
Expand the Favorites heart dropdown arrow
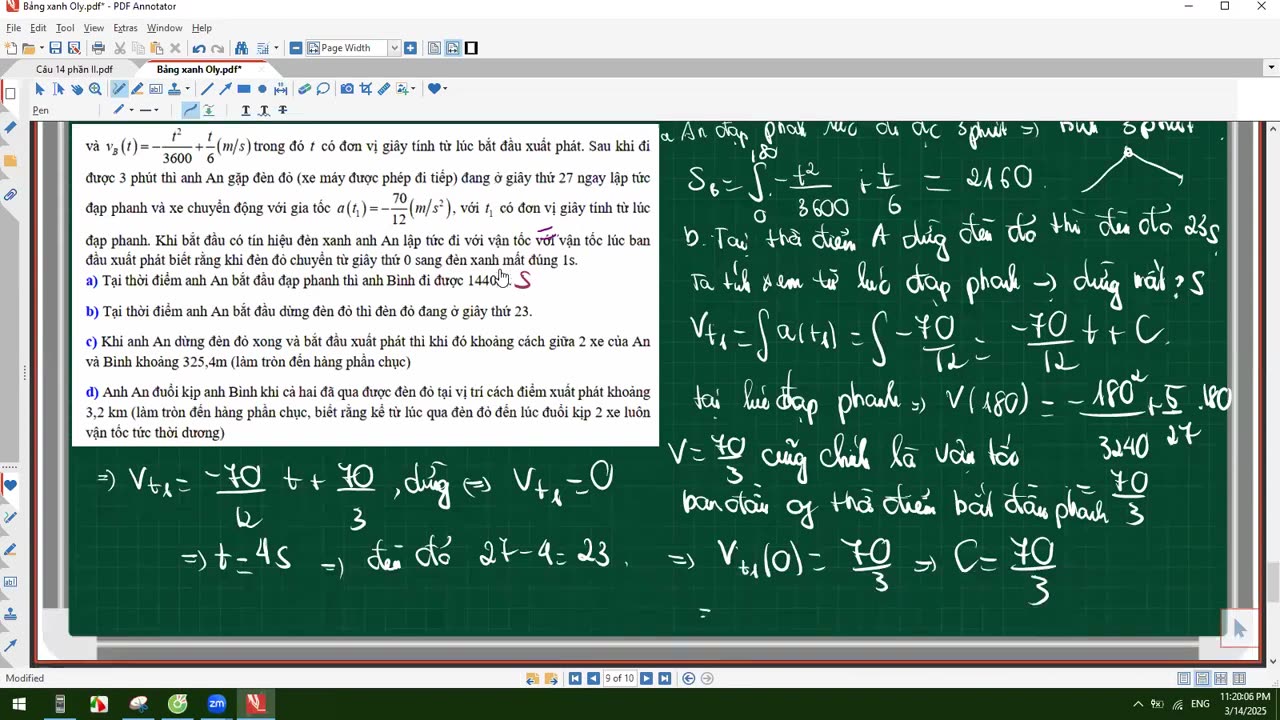[445, 89]
